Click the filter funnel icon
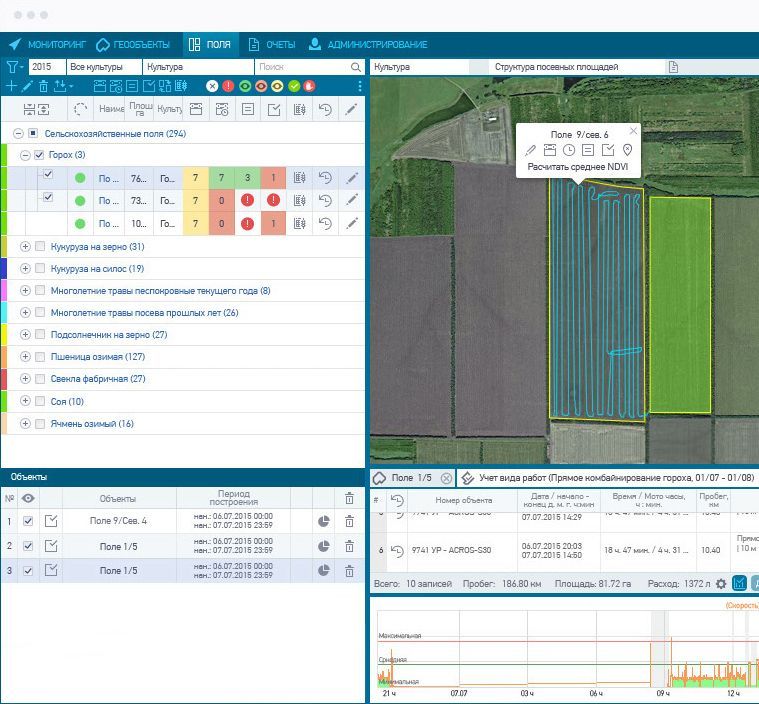The image size is (759, 704). point(12,67)
